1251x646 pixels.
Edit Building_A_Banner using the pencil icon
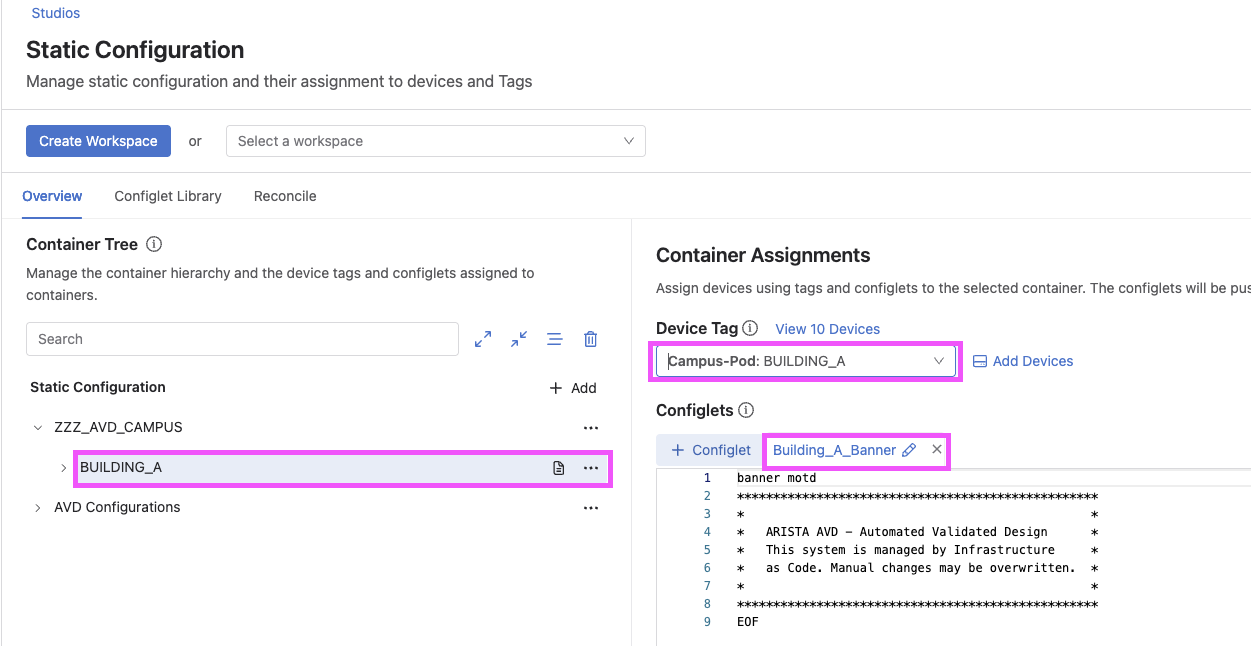coord(909,449)
